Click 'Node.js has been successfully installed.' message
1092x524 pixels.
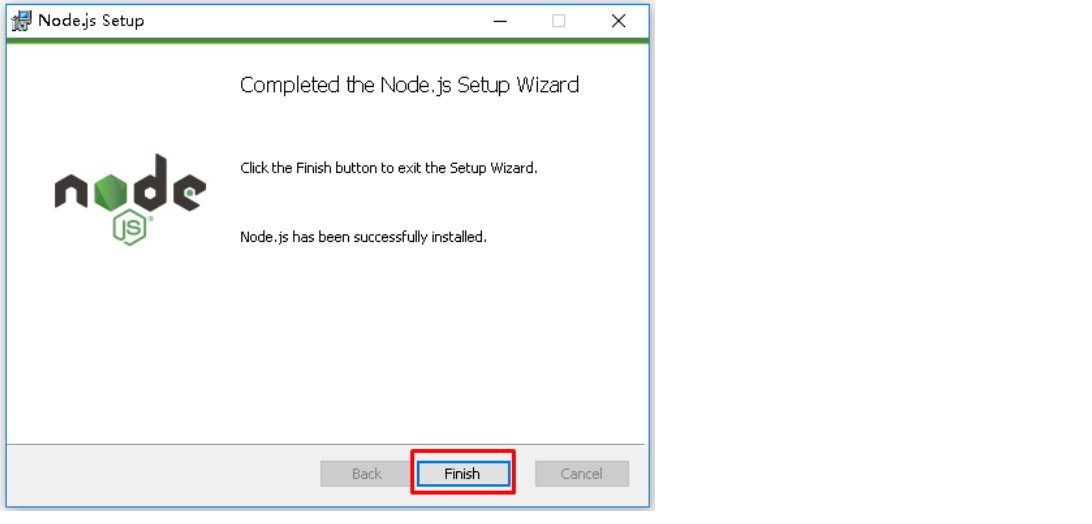point(363,237)
